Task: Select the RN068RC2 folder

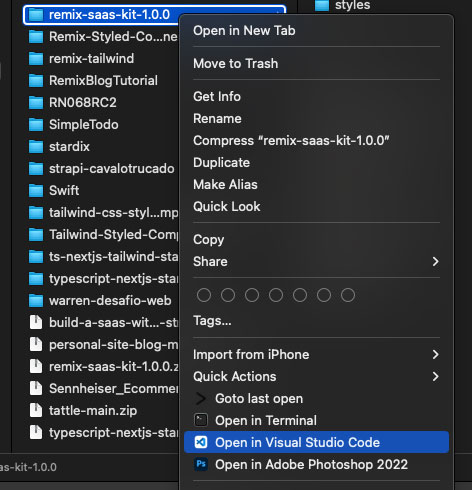Action: (x=73, y=103)
